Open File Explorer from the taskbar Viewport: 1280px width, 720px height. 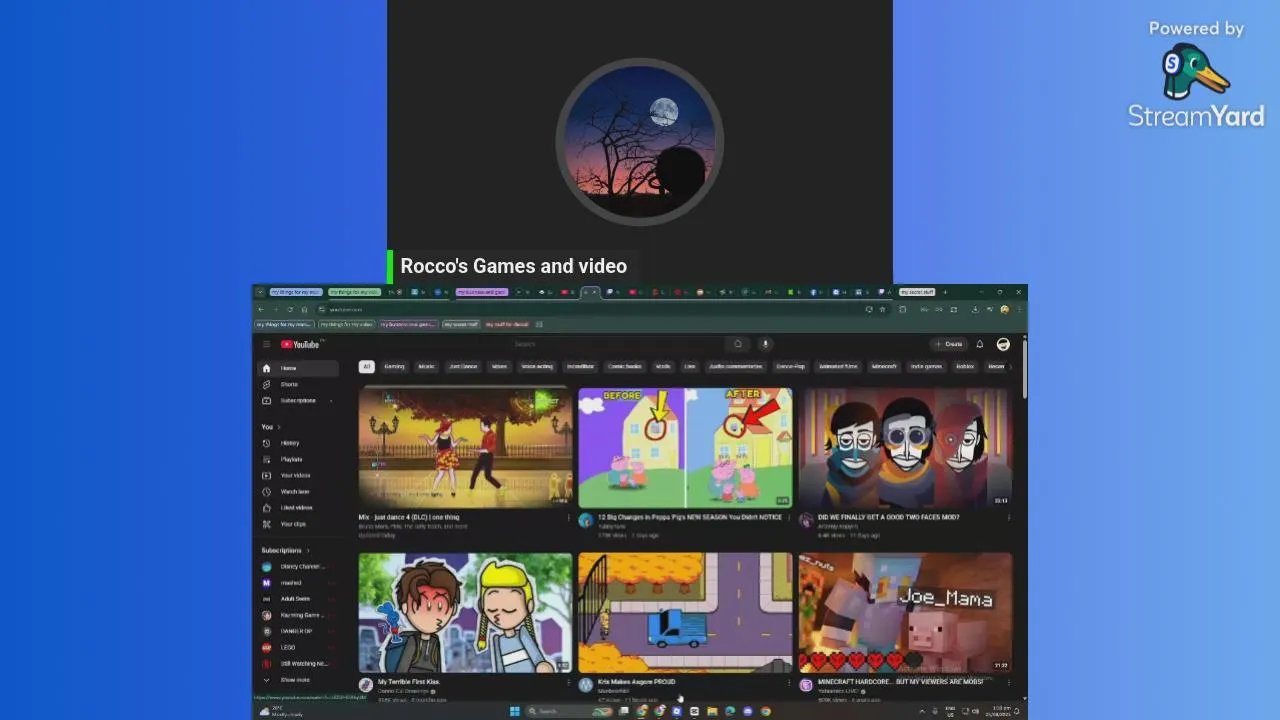[x=712, y=711]
